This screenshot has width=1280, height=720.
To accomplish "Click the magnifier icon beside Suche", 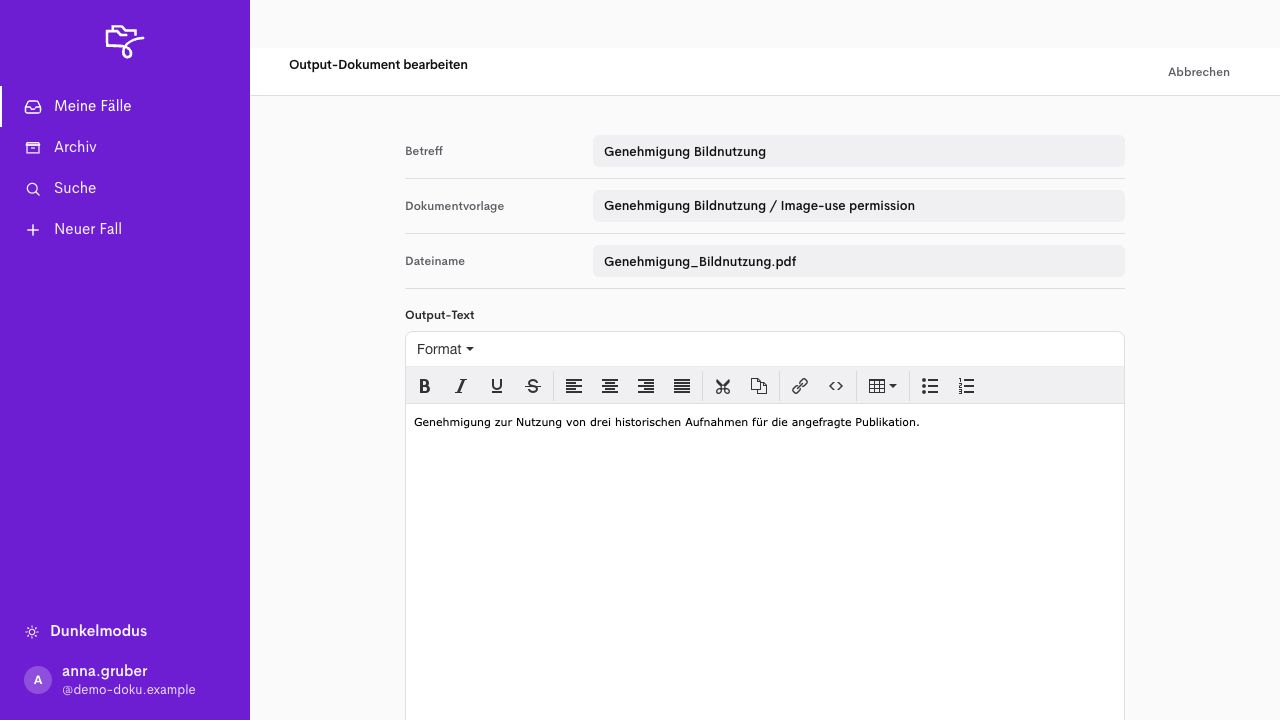I will 33,189.
